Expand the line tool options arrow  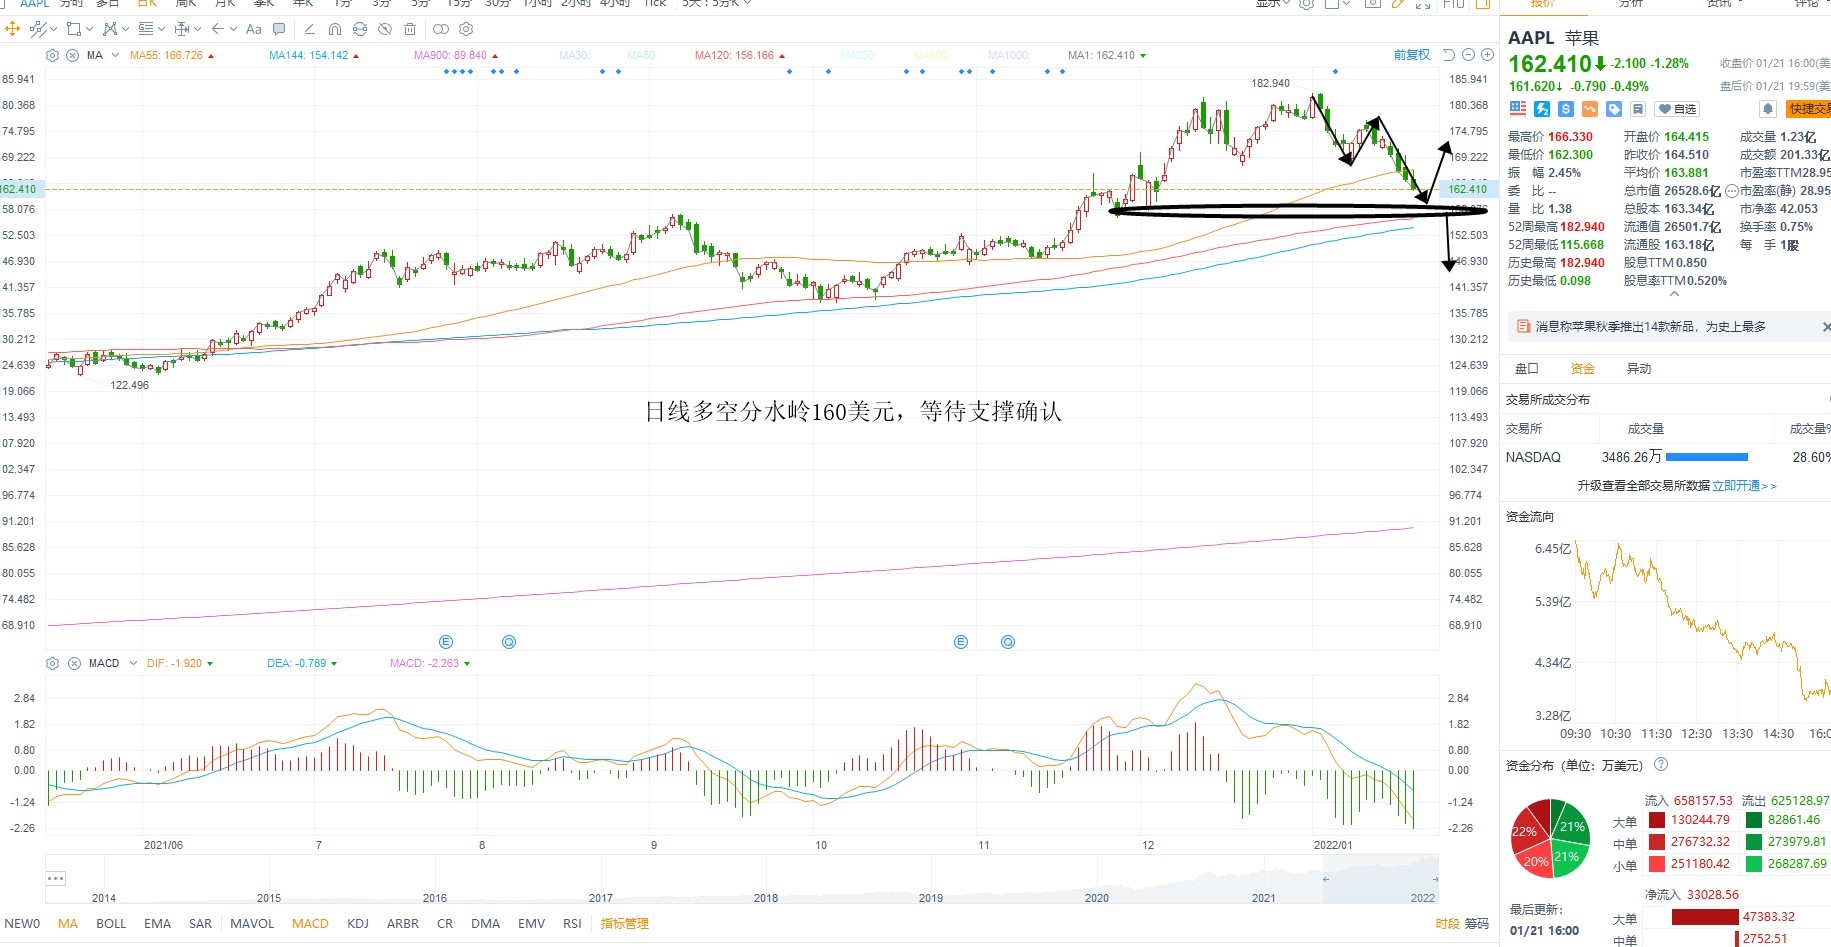53,29
